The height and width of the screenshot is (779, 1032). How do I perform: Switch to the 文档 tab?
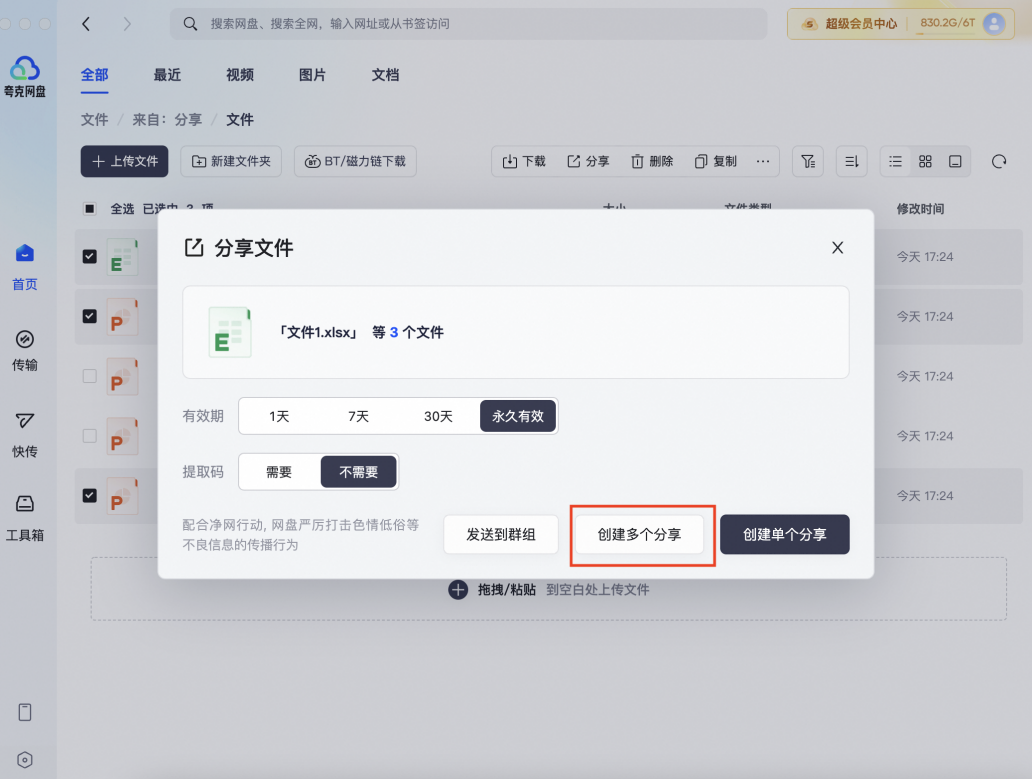[x=385, y=75]
